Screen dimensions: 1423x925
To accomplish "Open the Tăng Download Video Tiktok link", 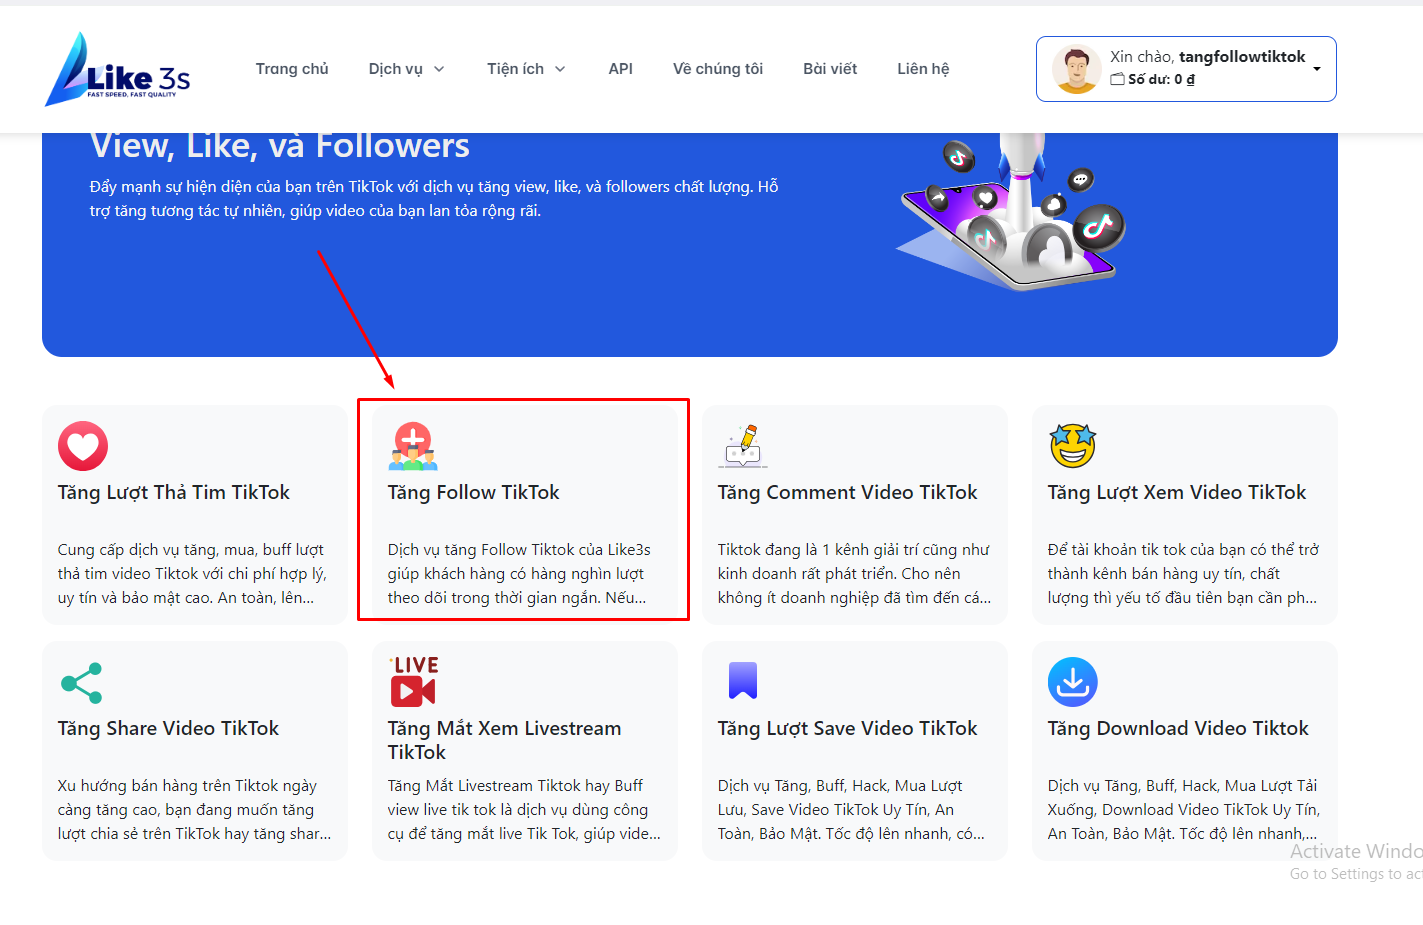I will [1178, 728].
